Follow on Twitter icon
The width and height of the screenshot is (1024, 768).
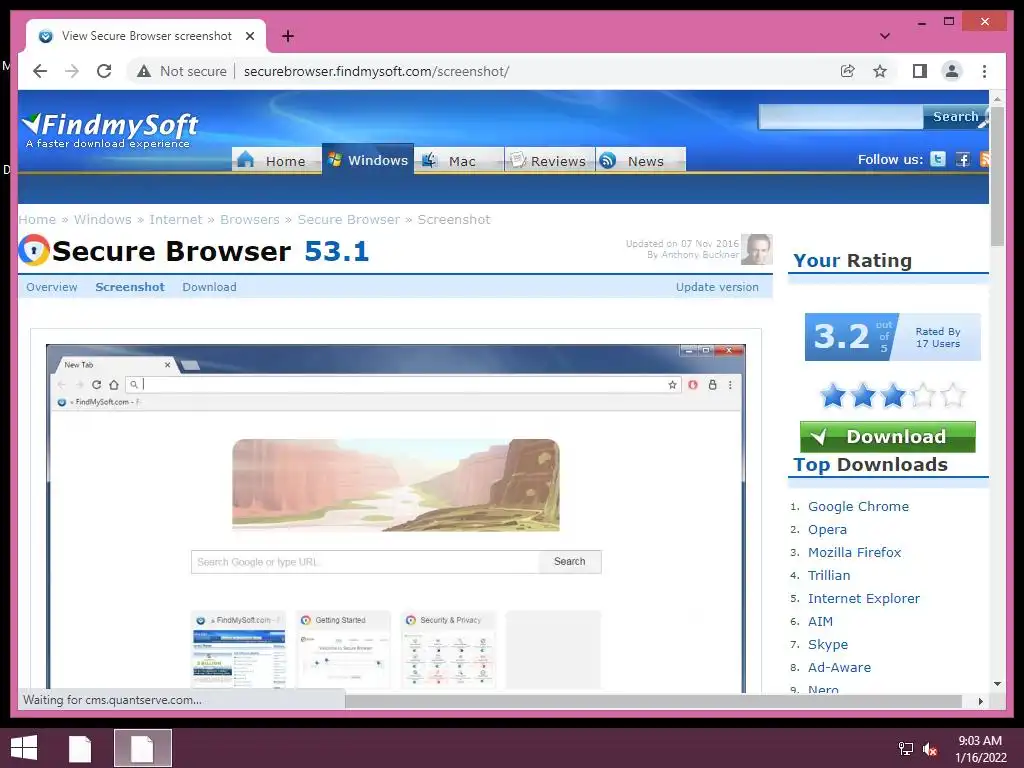click(x=938, y=159)
